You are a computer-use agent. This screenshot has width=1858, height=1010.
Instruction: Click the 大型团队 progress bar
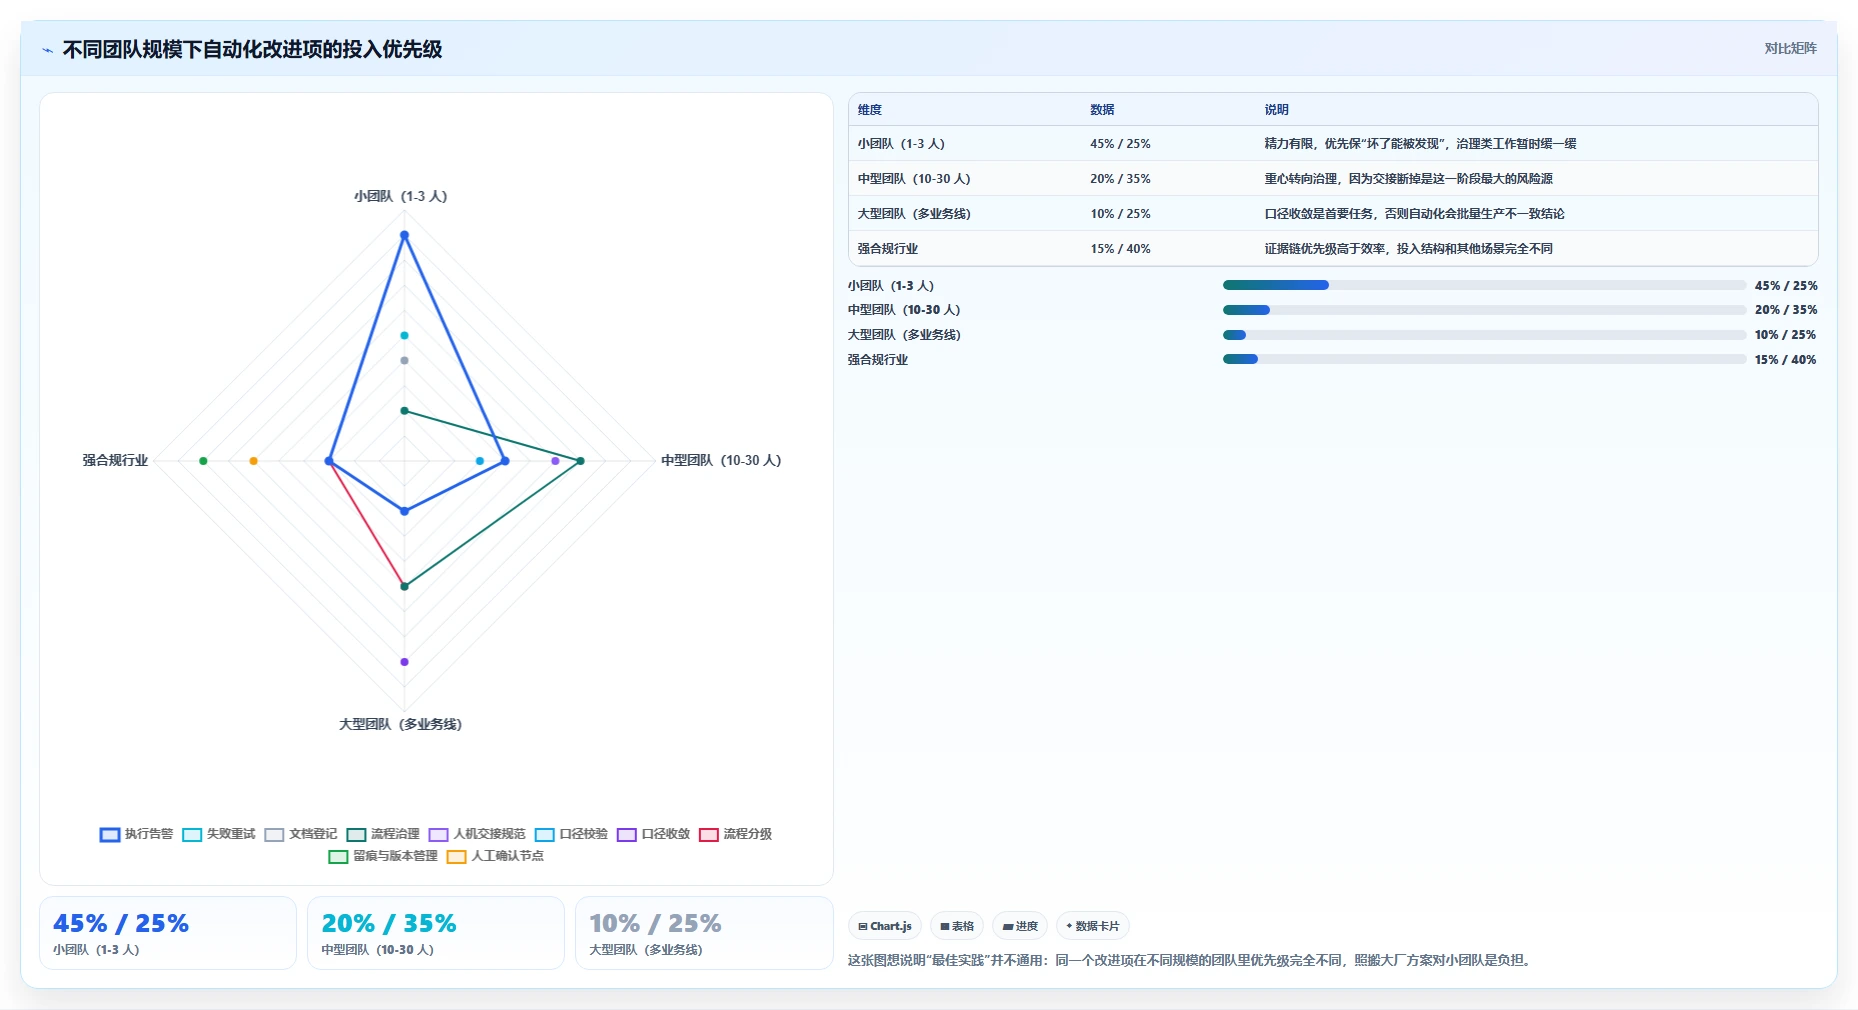coord(1484,335)
